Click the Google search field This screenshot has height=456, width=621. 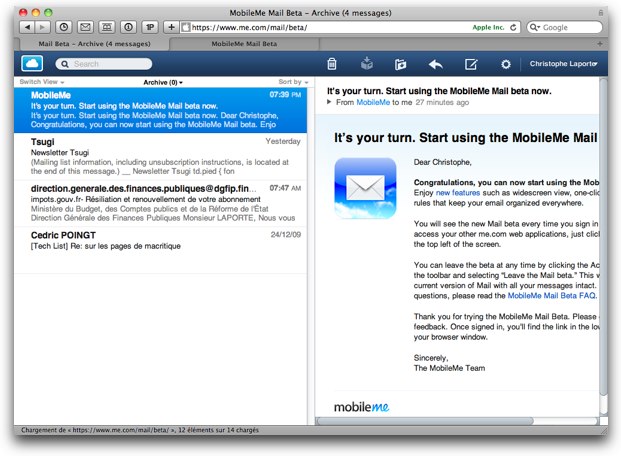(x=564, y=27)
